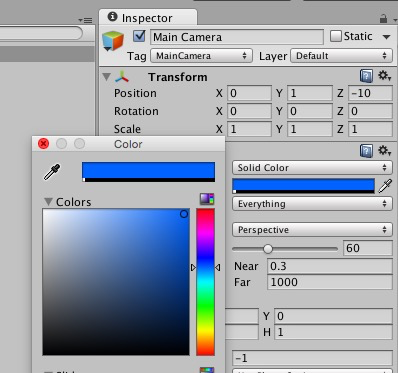Click the Color picker eyedropper tool
This screenshot has height=373, width=398.
click(52, 172)
